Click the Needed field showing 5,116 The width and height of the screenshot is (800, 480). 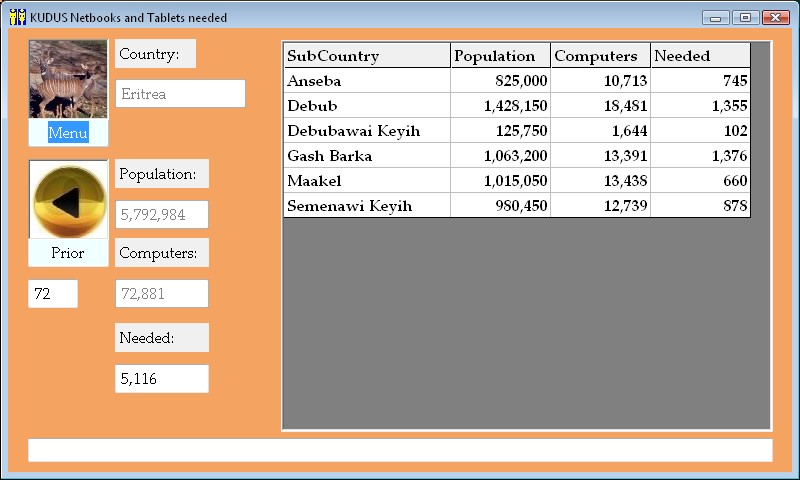[162, 378]
